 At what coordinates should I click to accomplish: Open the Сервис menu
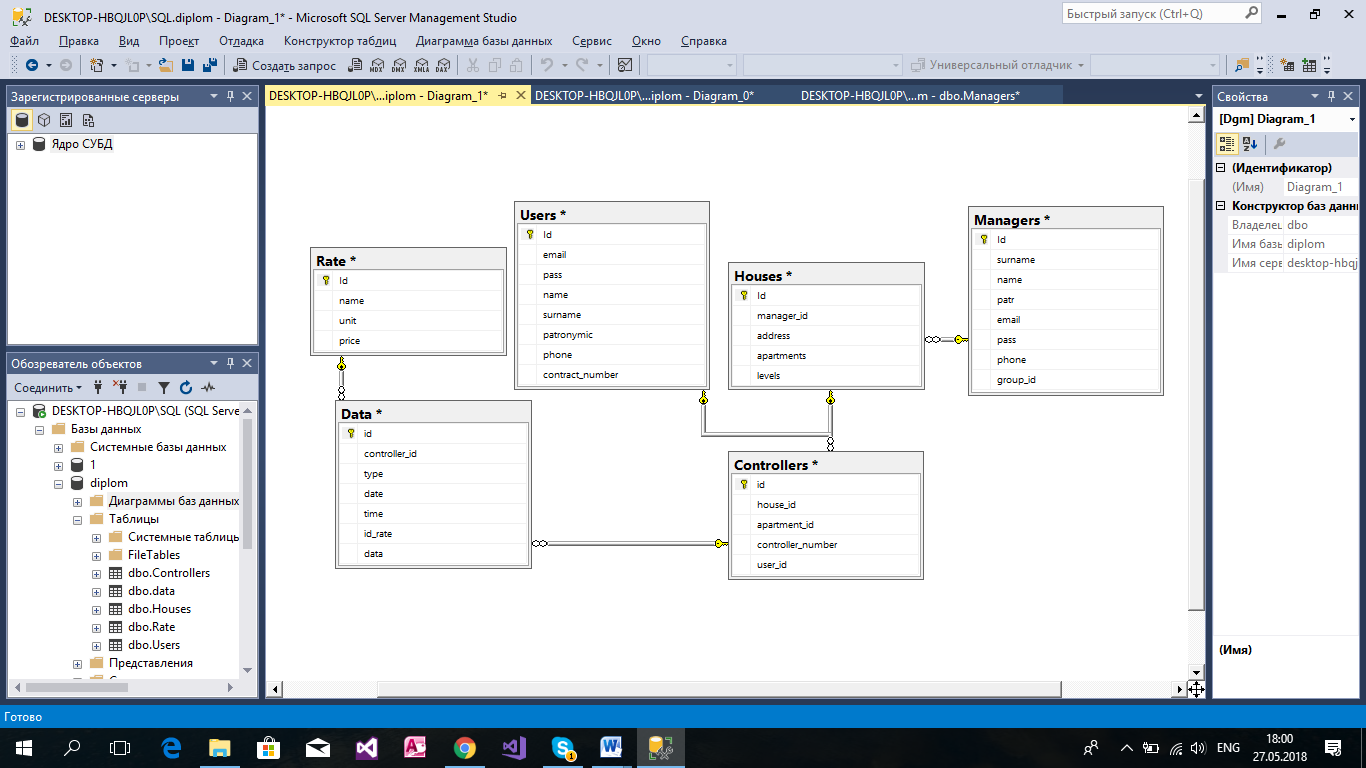click(x=592, y=41)
